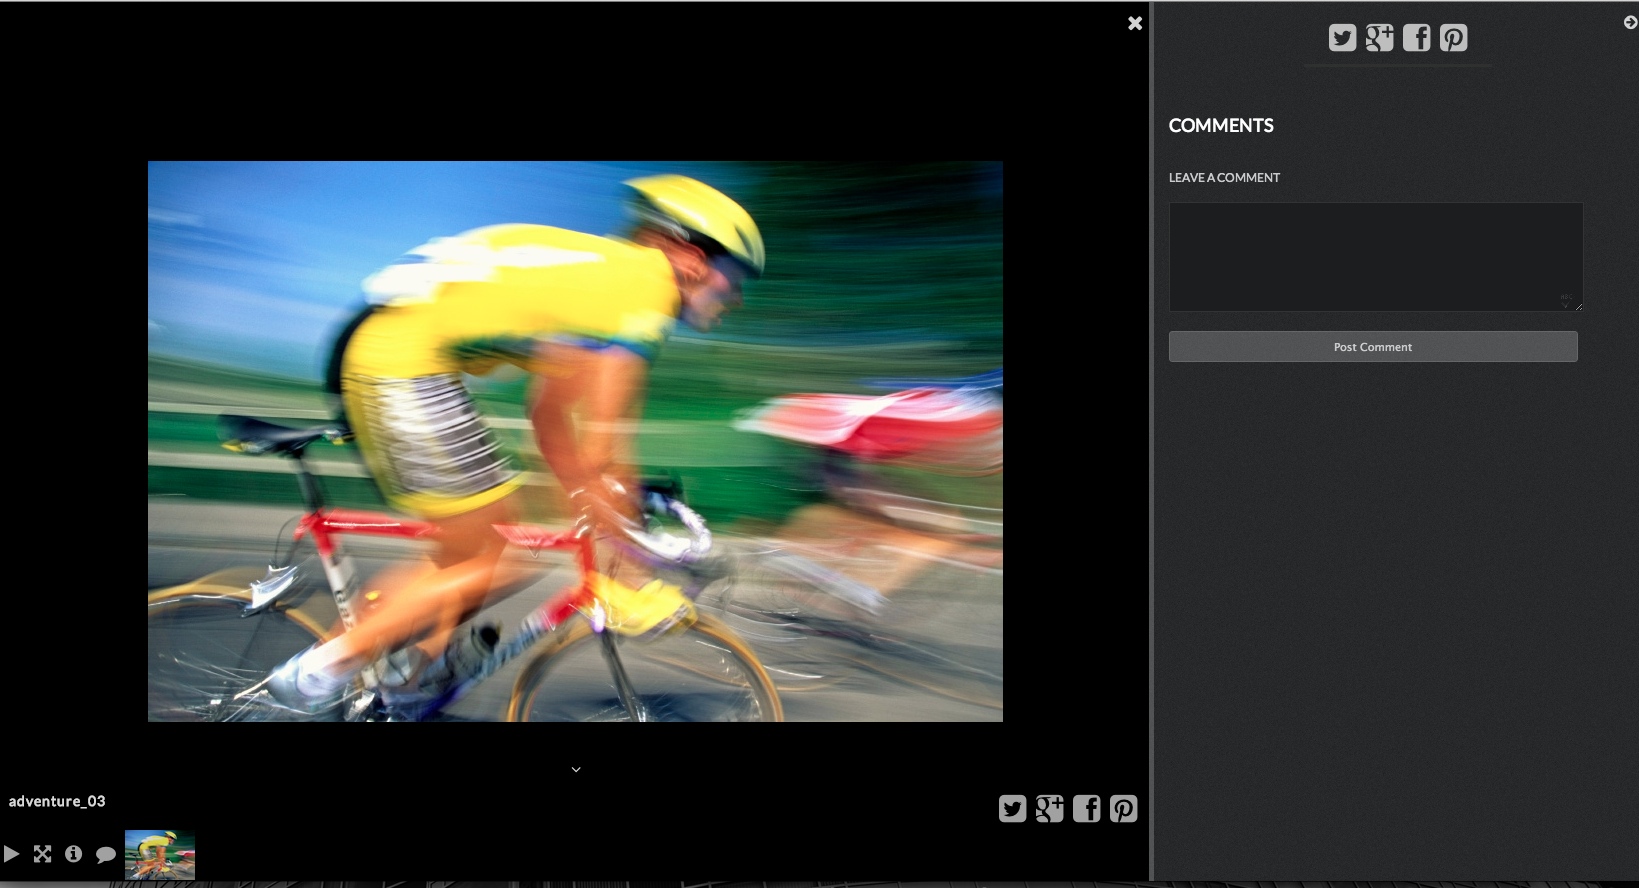The width and height of the screenshot is (1639, 888).
Task: Share on Pinterest from the comments panel
Action: click(x=1453, y=38)
